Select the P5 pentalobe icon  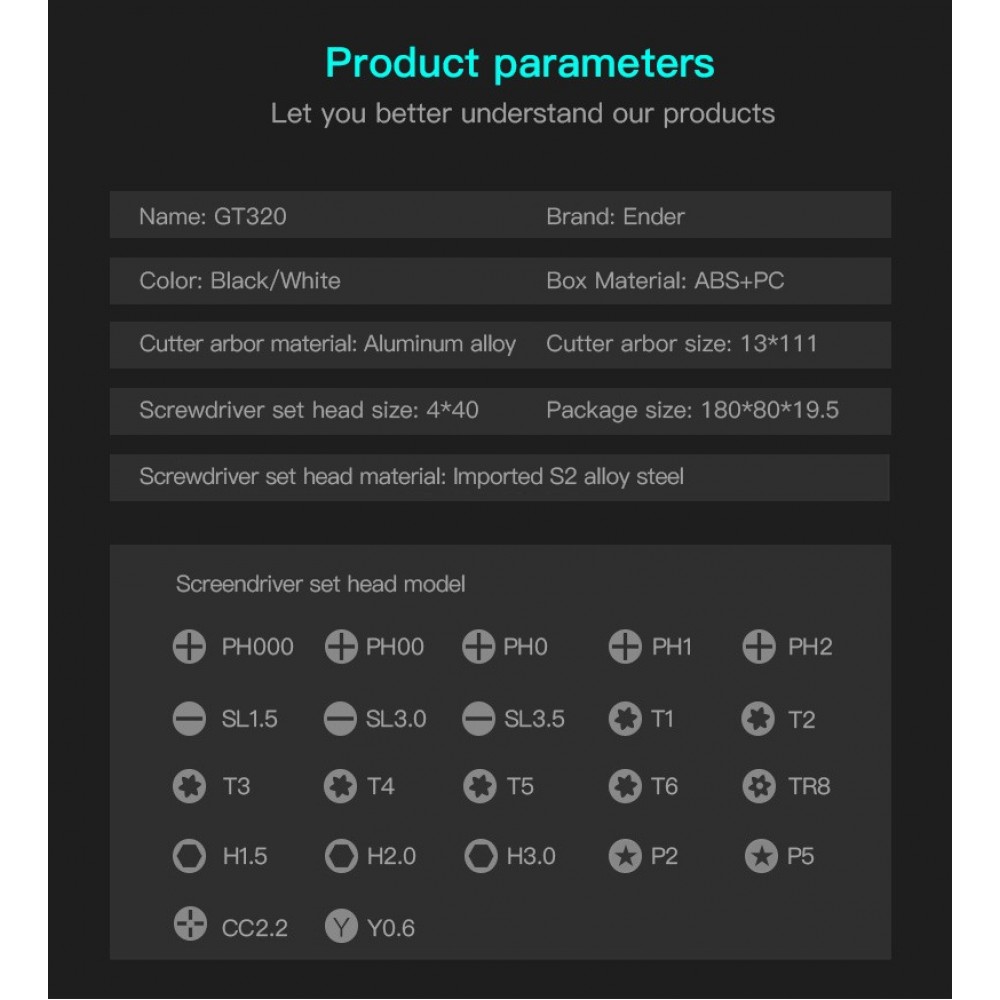tap(761, 856)
